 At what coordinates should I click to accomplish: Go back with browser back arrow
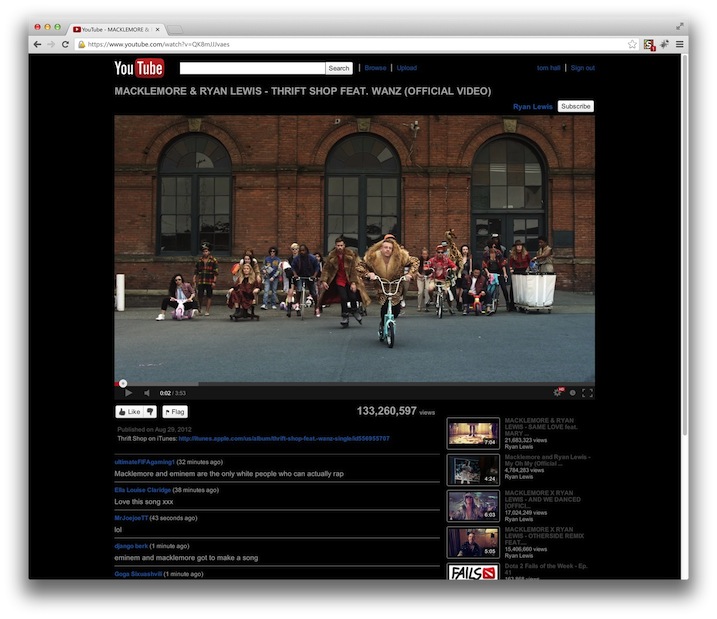pos(37,44)
